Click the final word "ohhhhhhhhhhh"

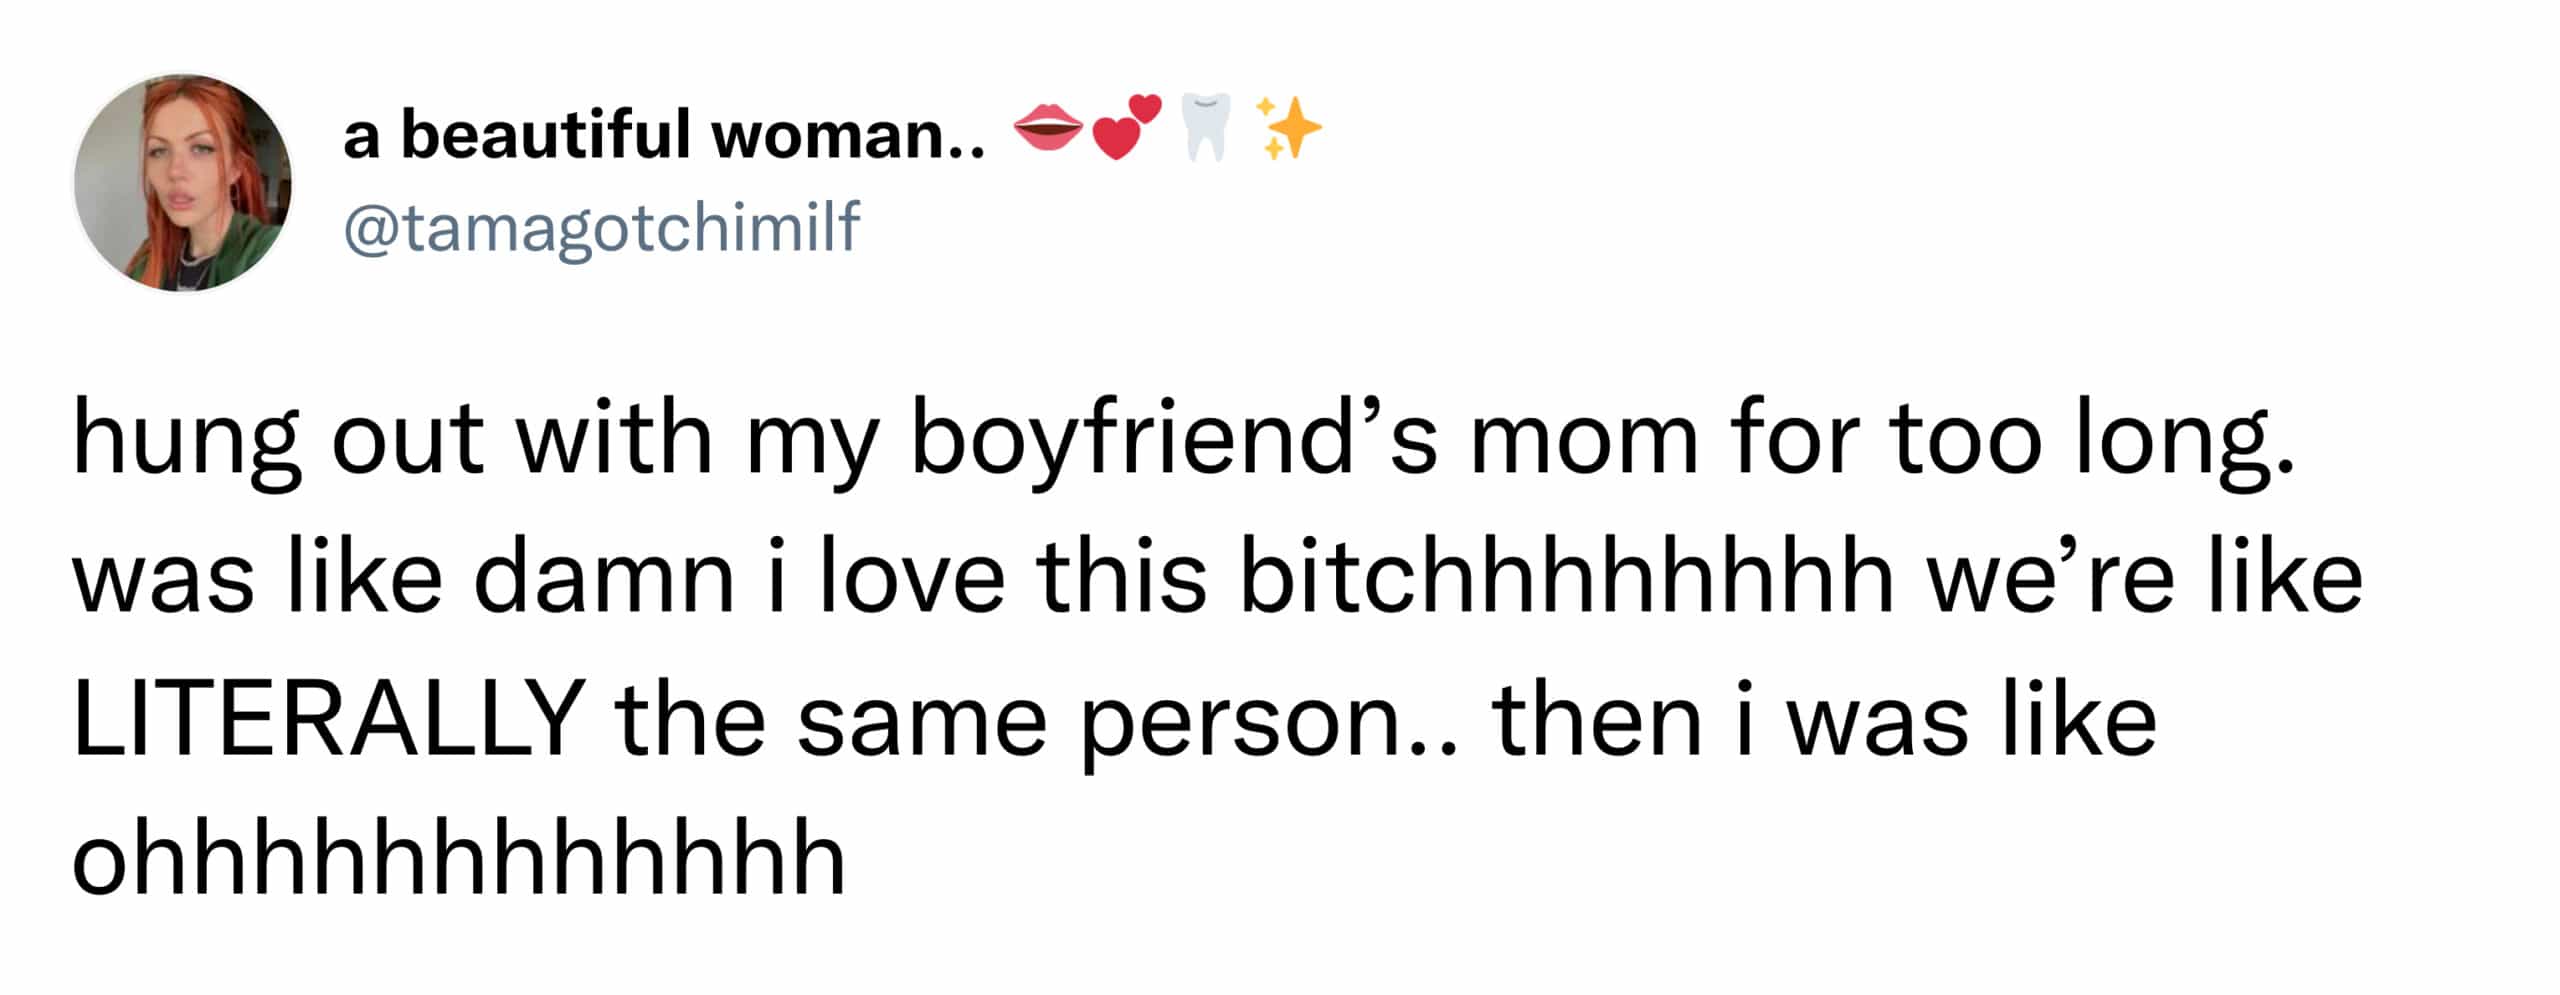pos(459,858)
